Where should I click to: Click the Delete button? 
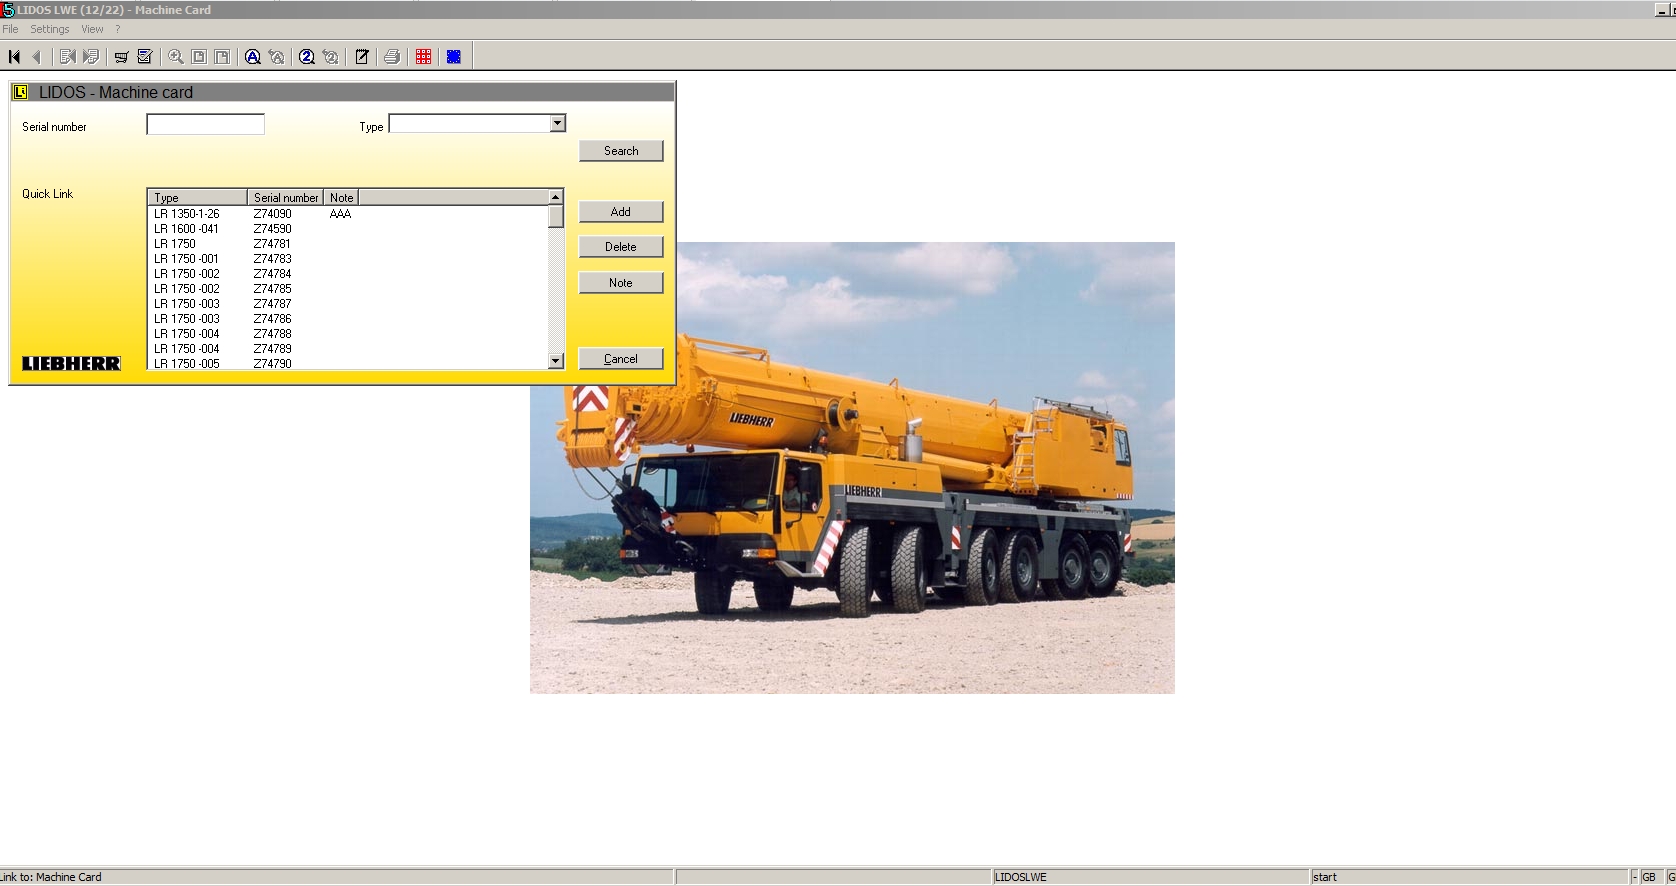click(x=621, y=247)
